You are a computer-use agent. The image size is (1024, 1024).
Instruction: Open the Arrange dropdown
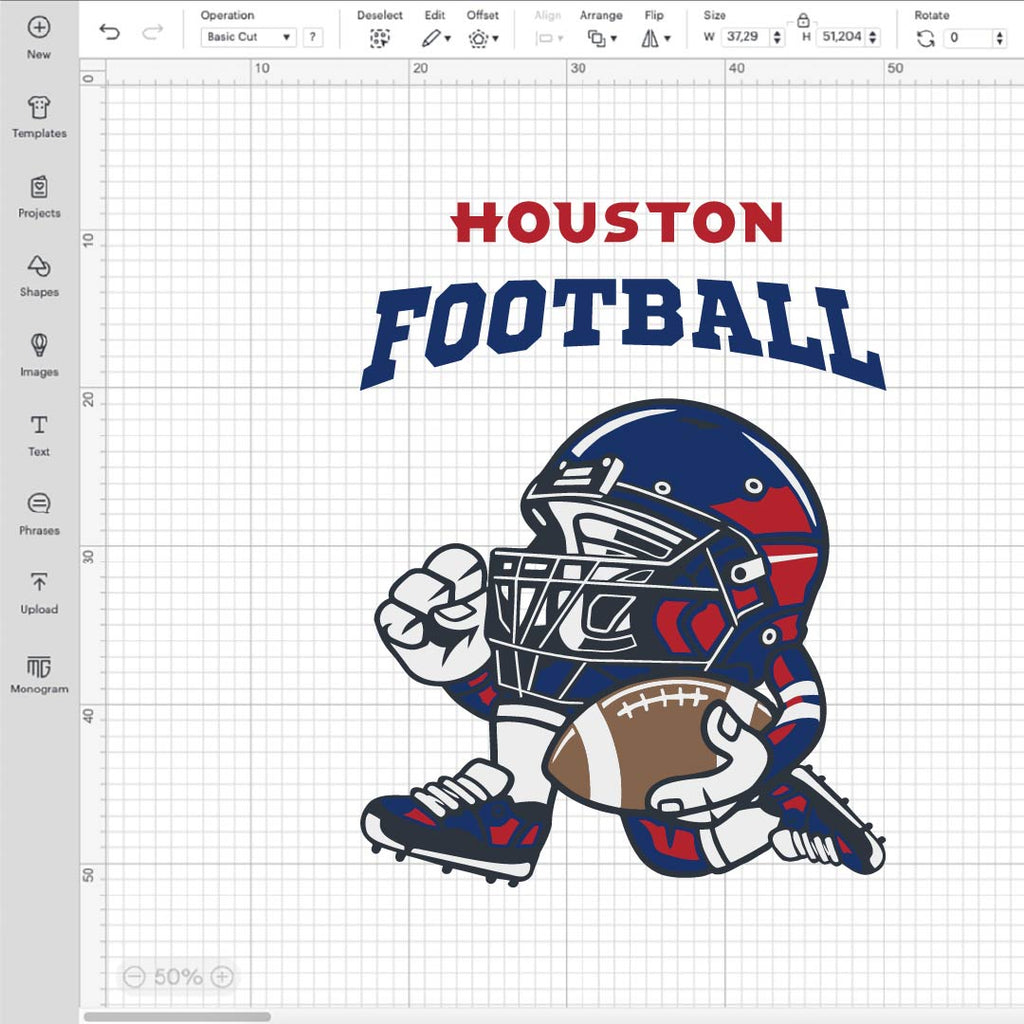(601, 38)
